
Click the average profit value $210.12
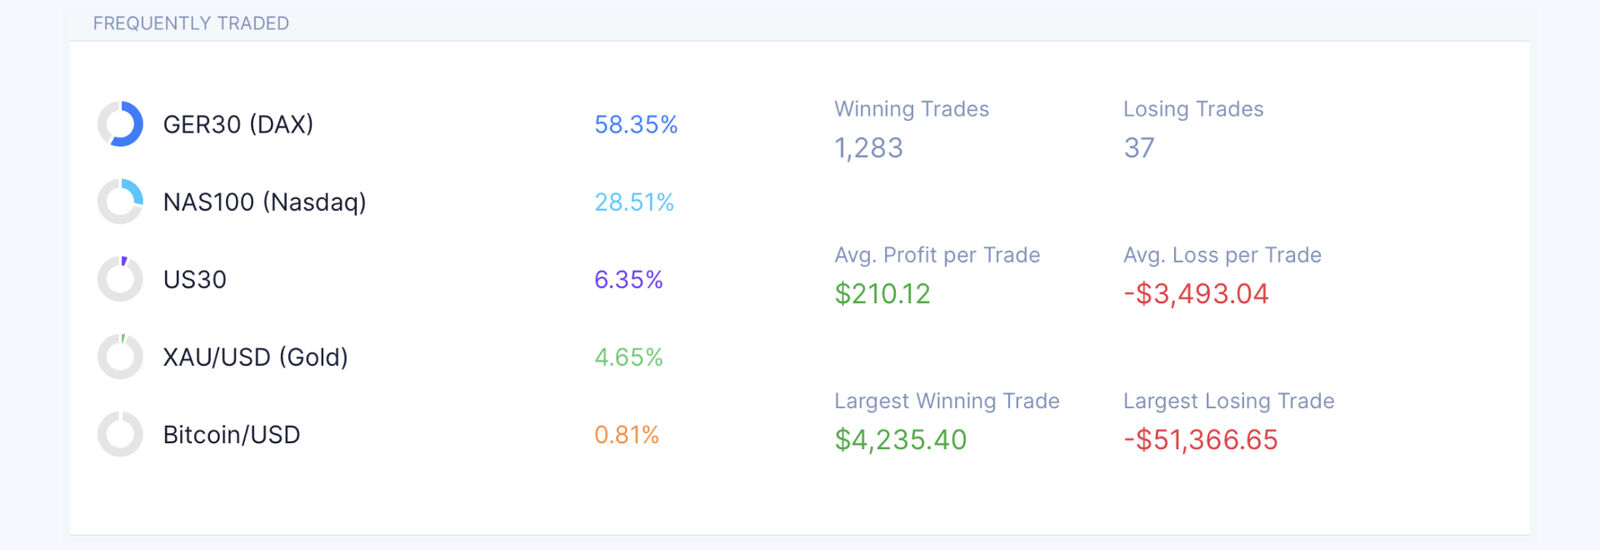pos(883,294)
